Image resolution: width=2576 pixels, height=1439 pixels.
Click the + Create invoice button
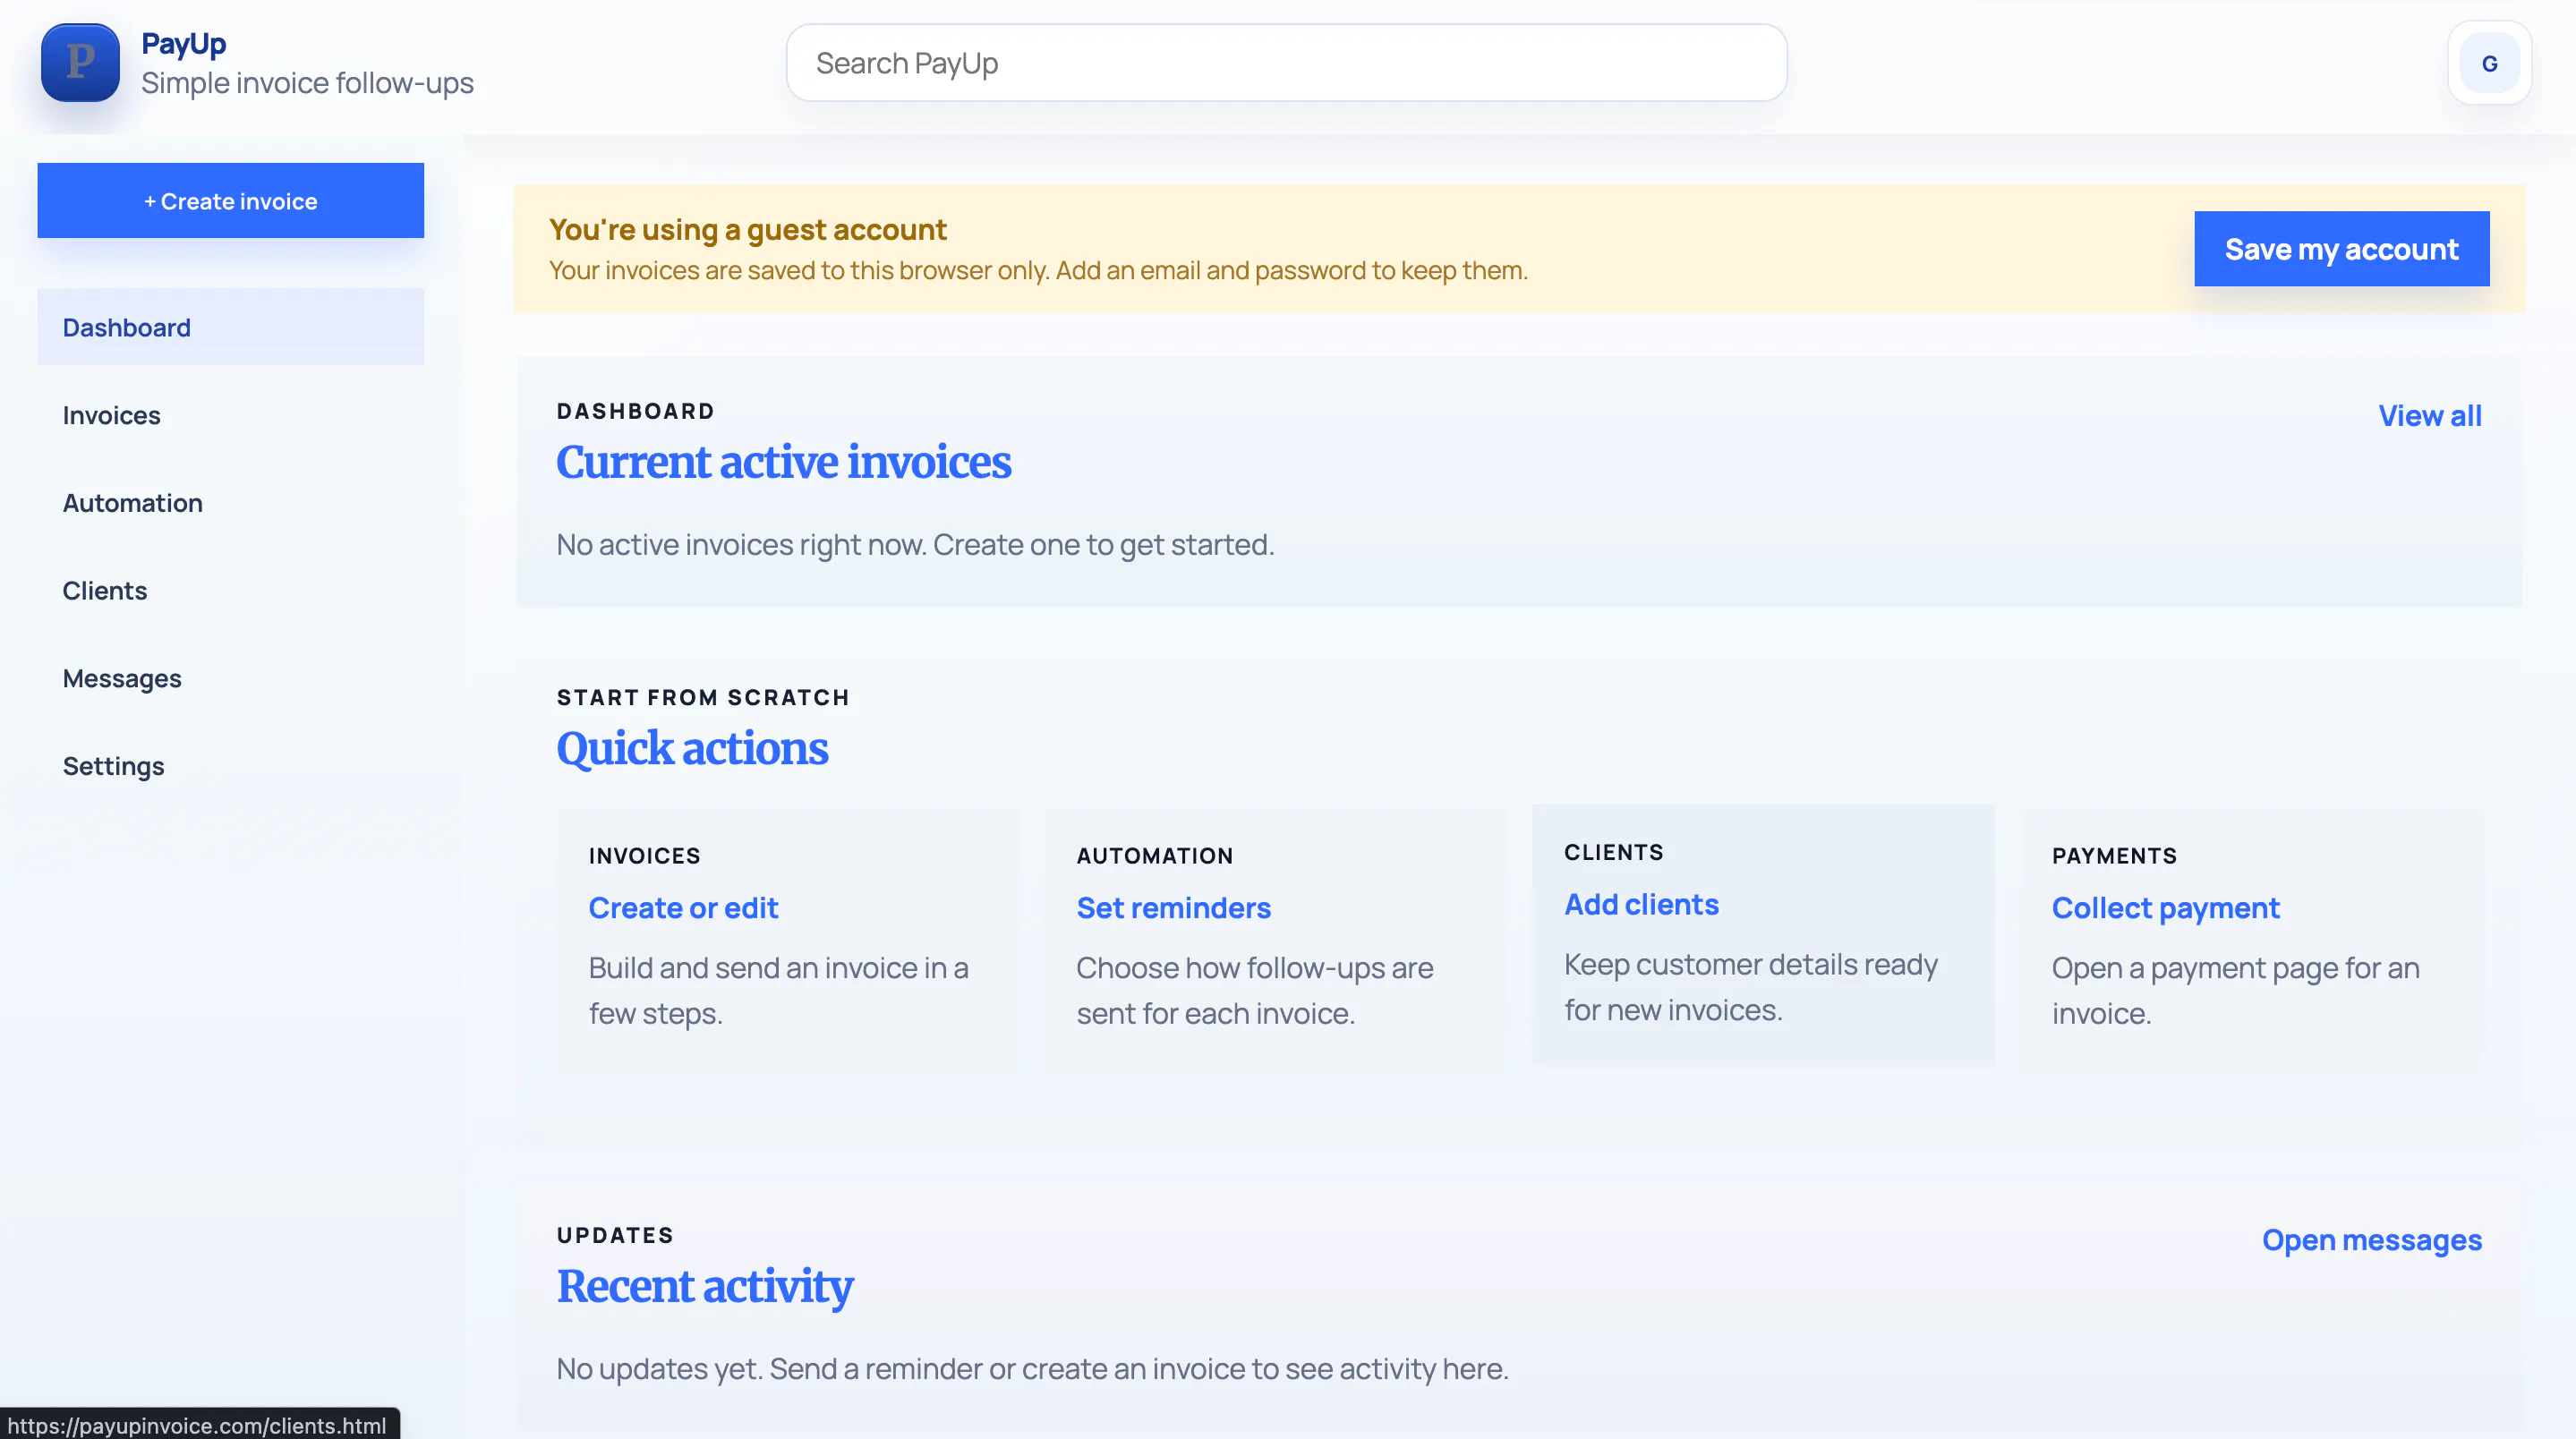(x=231, y=201)
